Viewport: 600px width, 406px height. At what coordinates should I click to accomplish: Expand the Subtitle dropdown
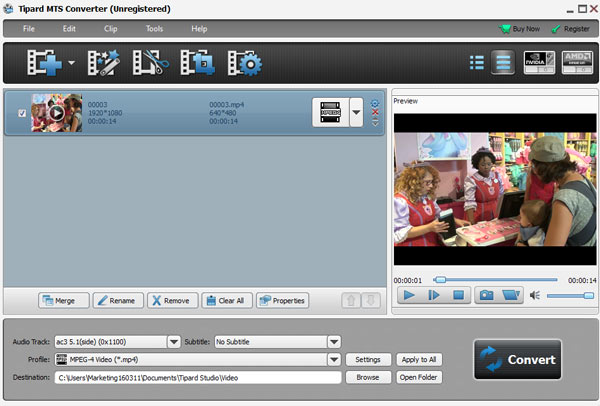click(x=334, y=342)
